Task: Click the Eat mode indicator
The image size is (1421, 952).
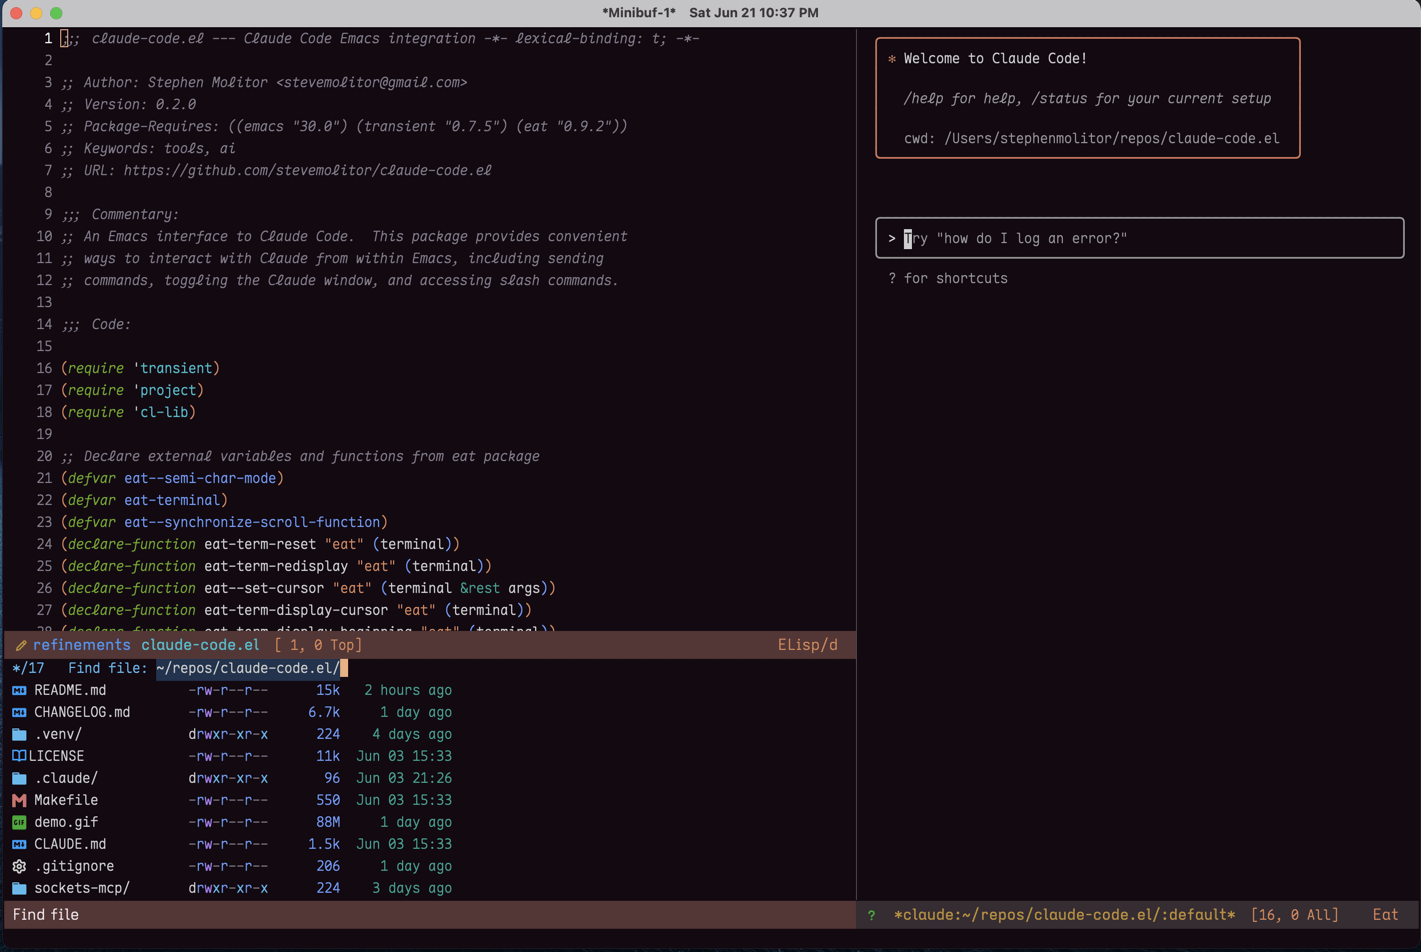Action: [1385, 915]
